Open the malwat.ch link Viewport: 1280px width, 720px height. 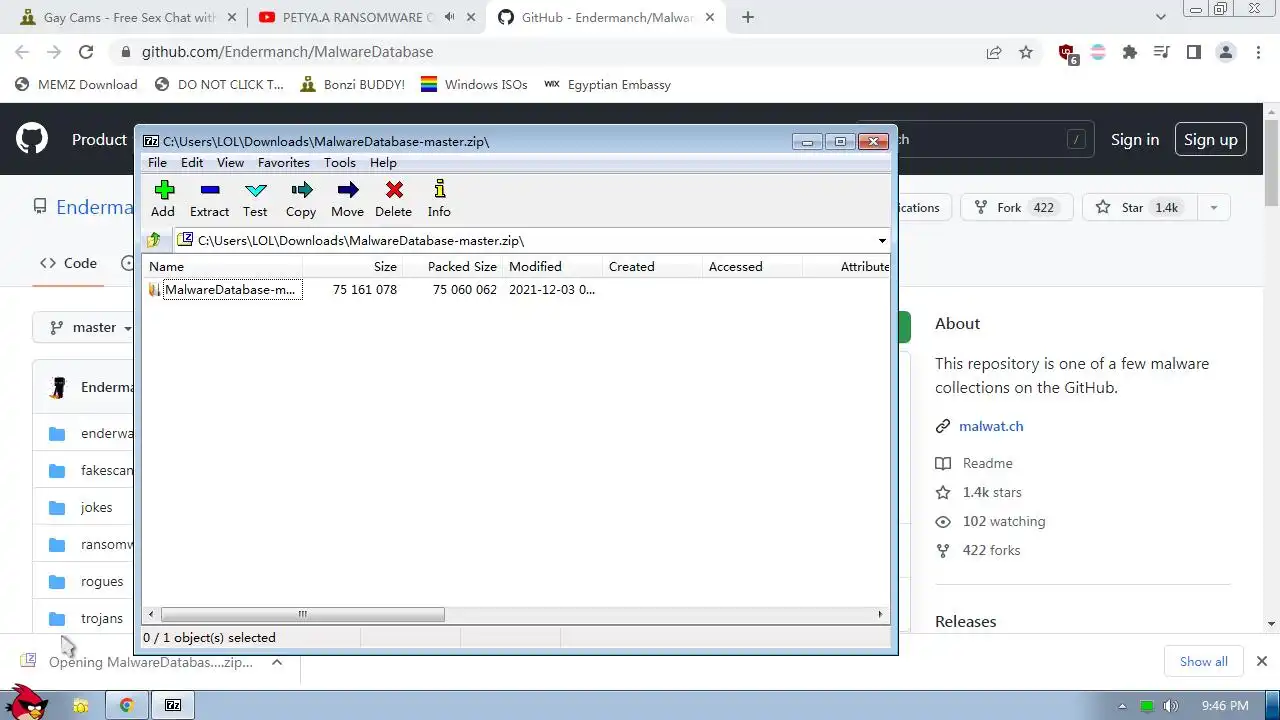991,426
